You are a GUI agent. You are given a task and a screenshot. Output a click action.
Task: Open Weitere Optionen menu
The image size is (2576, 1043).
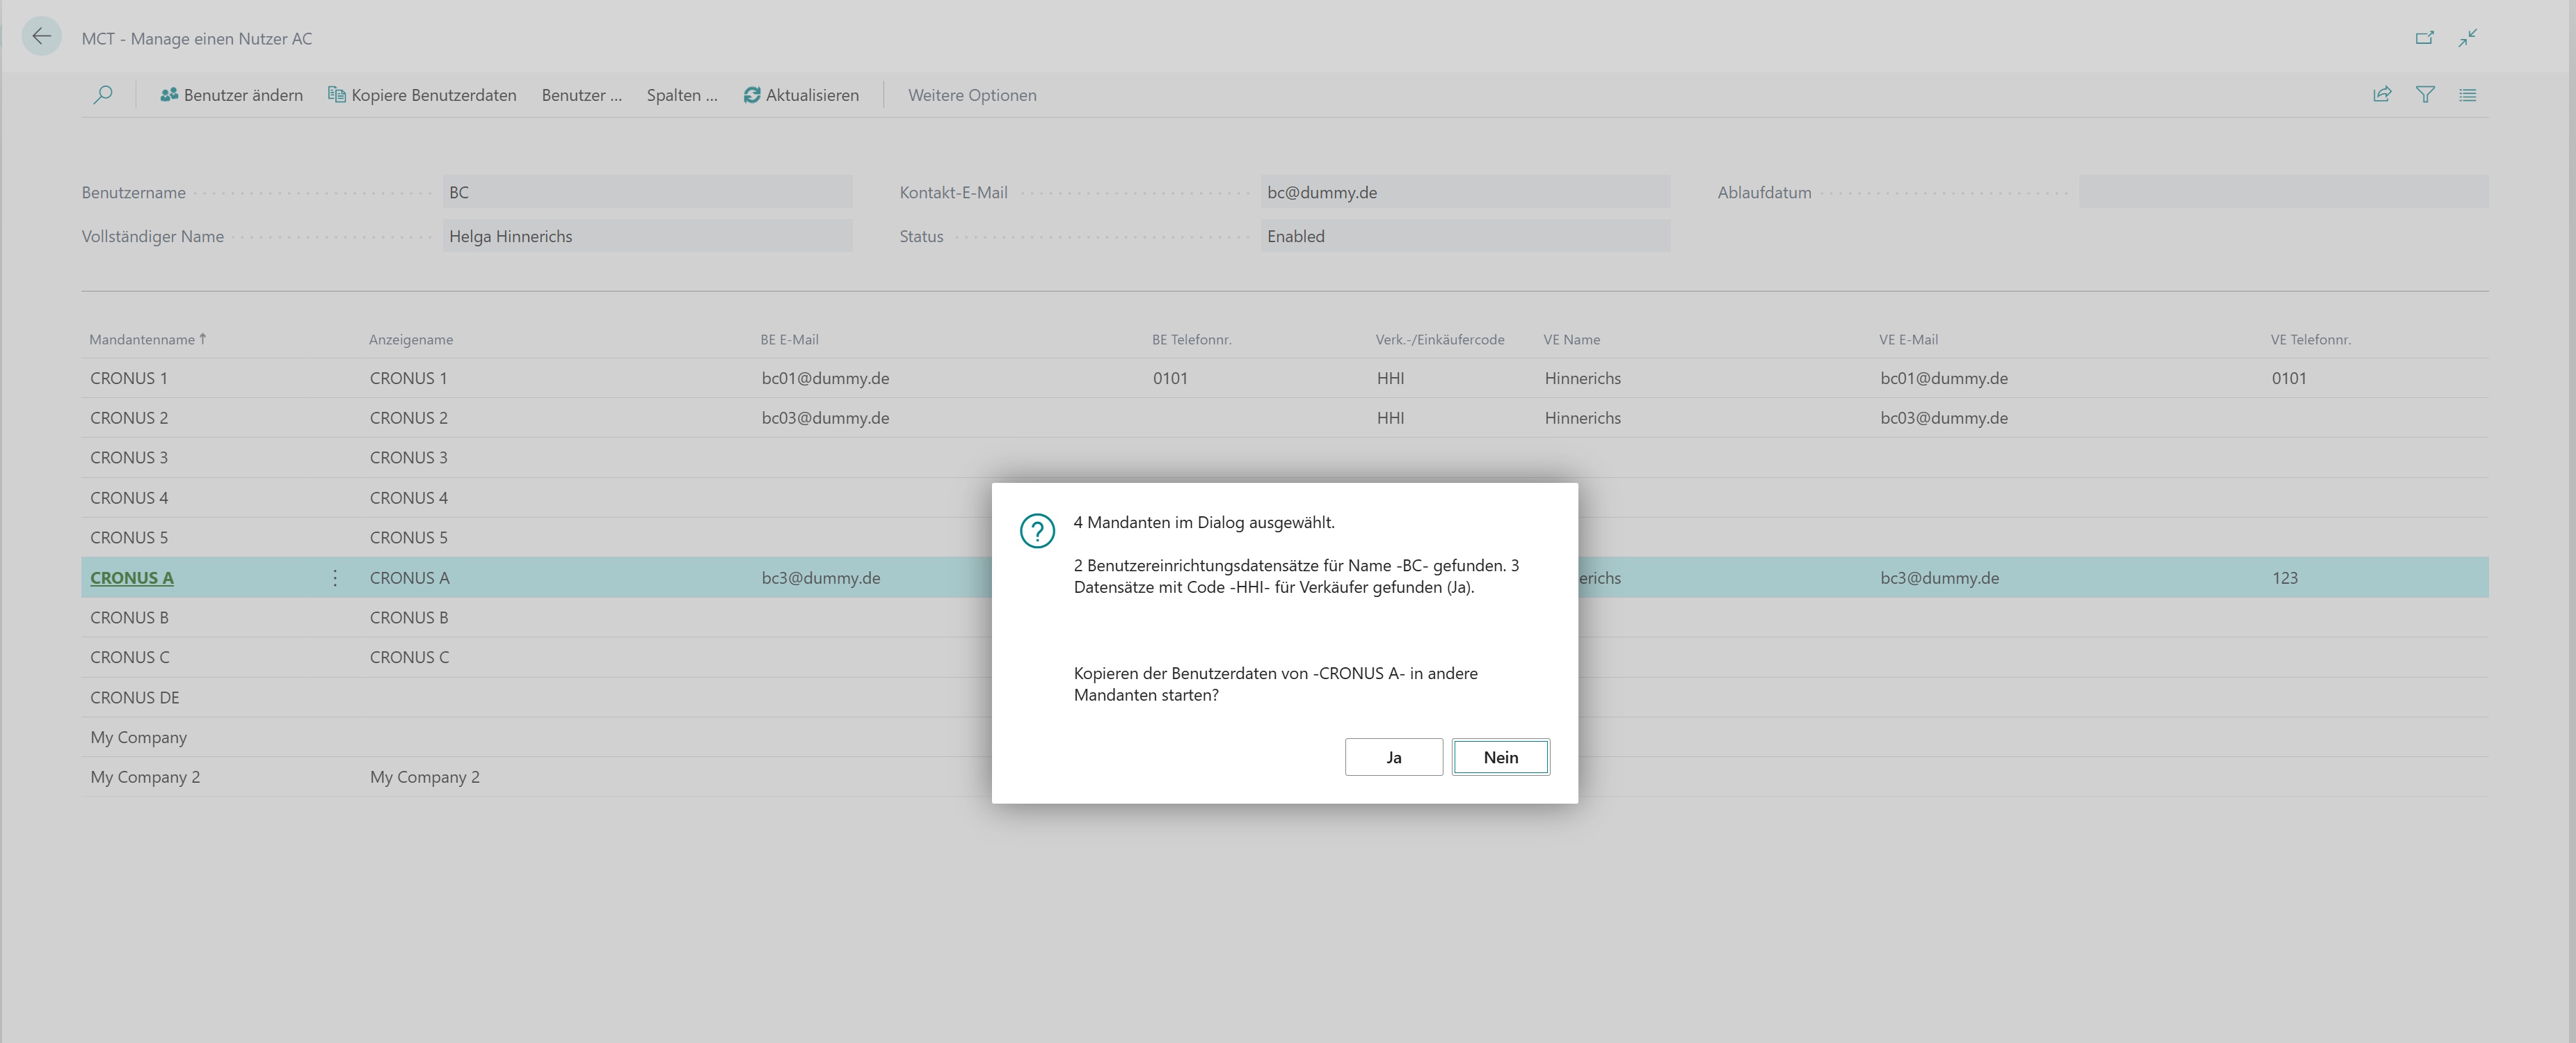click(x=972, y=95)
